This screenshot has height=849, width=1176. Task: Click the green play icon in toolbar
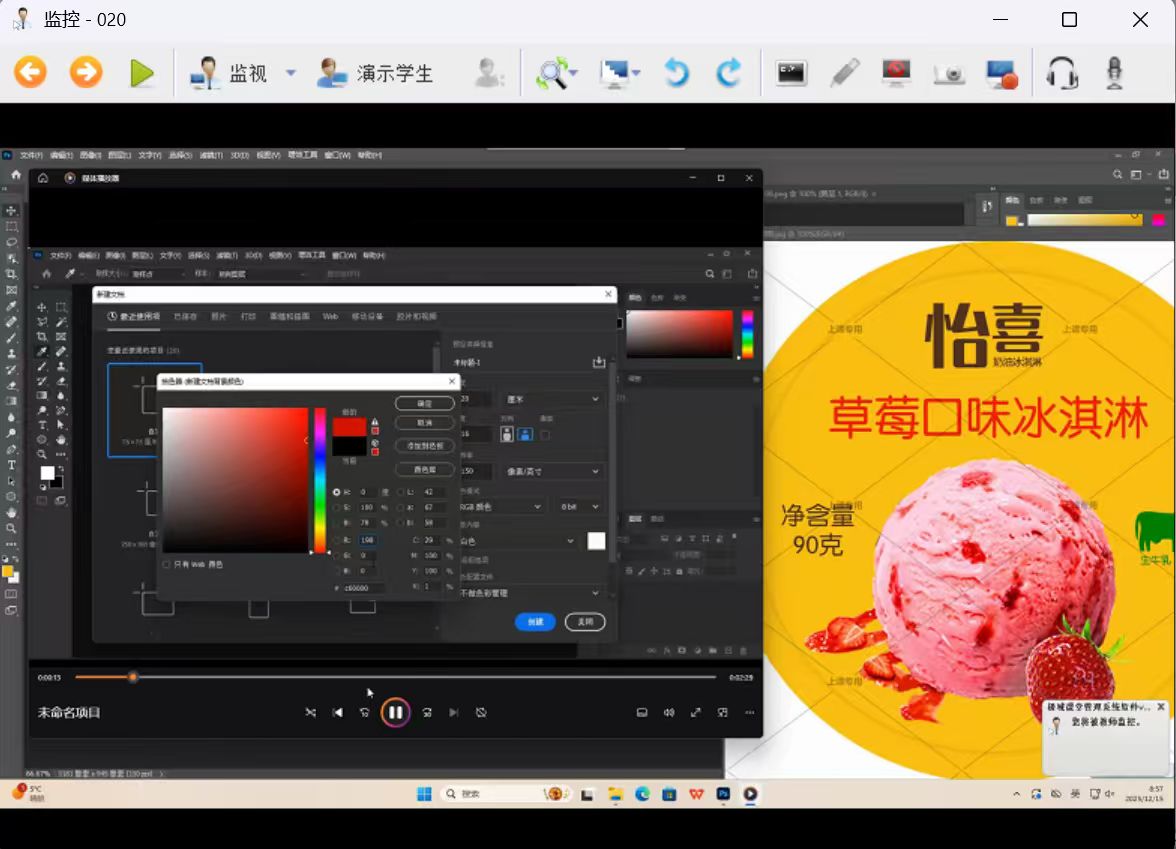pyautogui.click(x=142, y=72)
